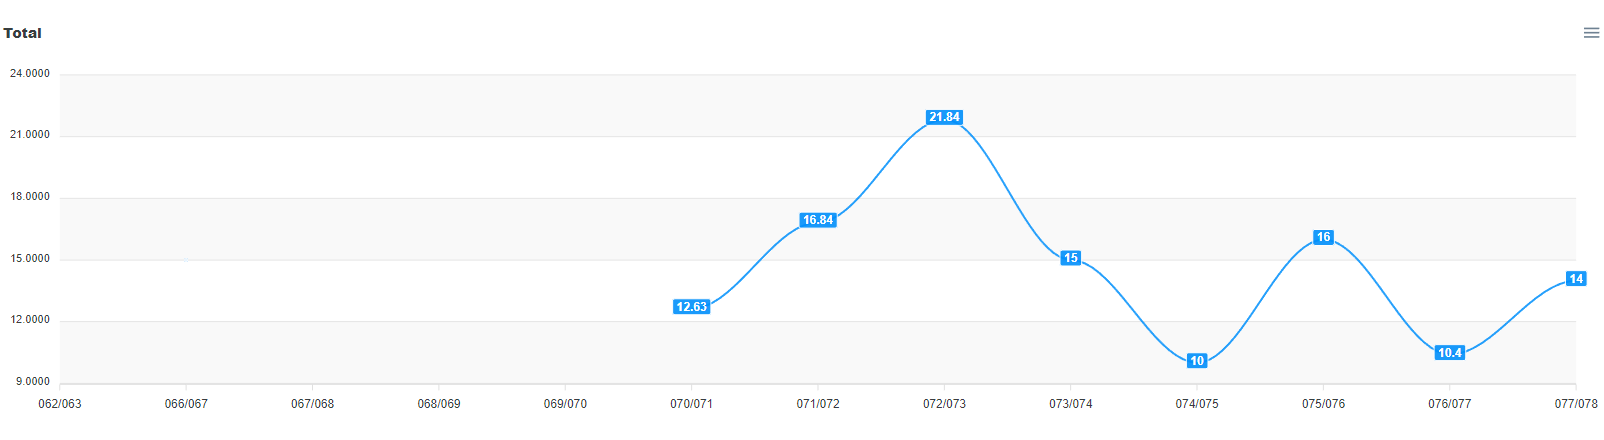Image resolution: width=1604 pixels, height=440 pixels.
Task: Select the data point labeled 10
Action: click(x=1197, y=361)
